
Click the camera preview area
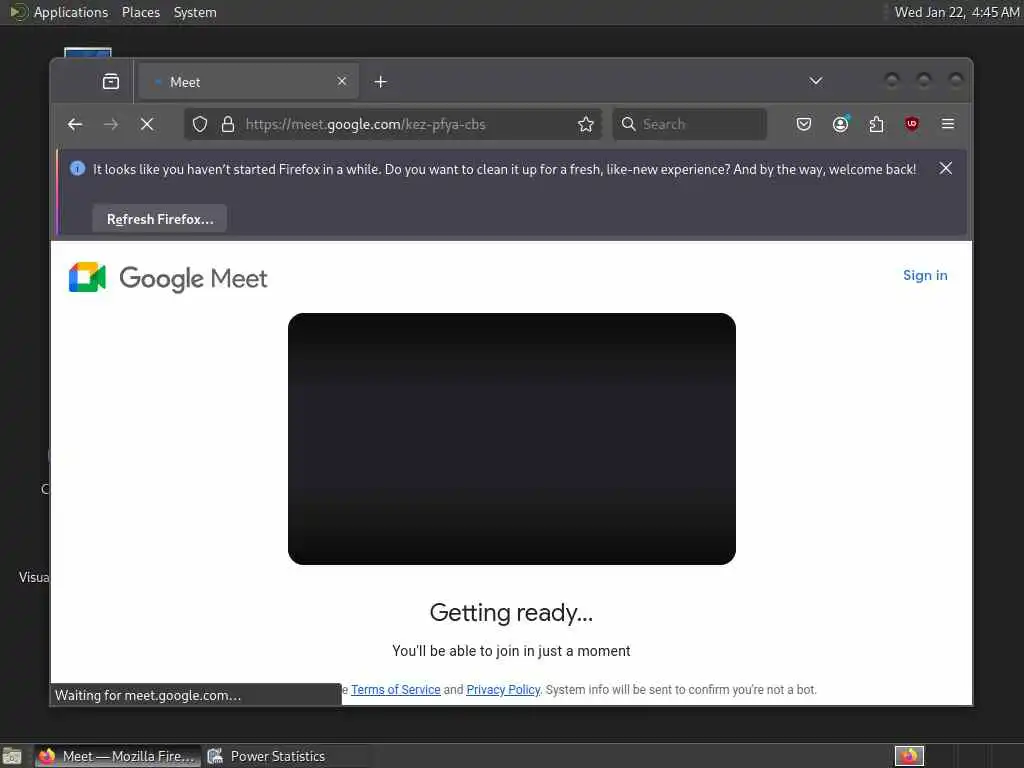(512, 439)
